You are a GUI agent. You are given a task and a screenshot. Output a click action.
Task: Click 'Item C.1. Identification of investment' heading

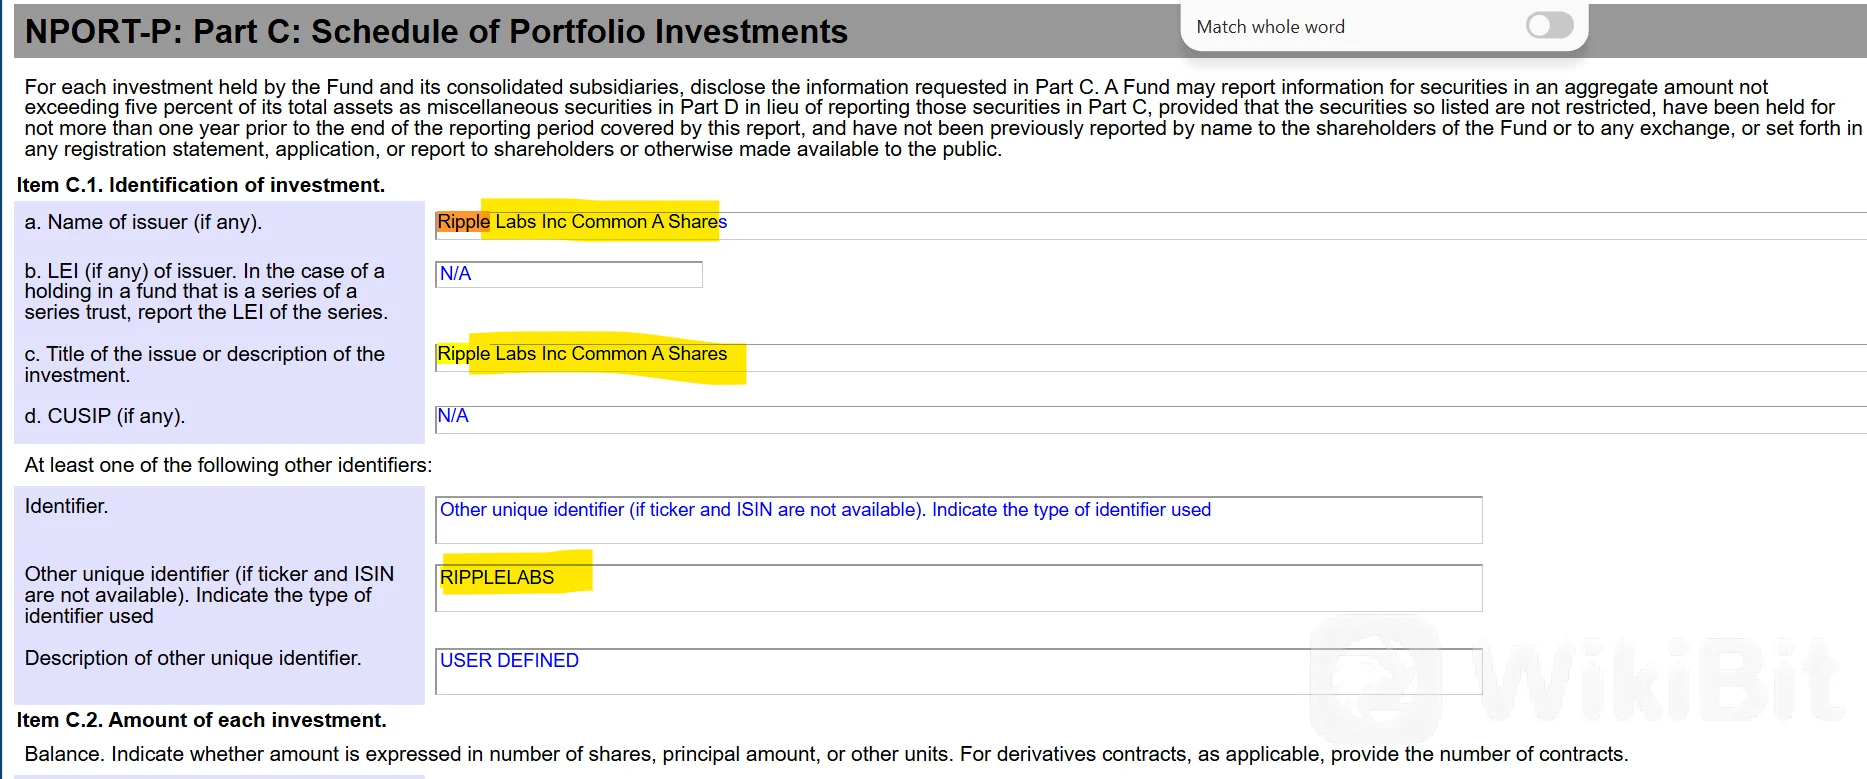(x=201, y=185)
